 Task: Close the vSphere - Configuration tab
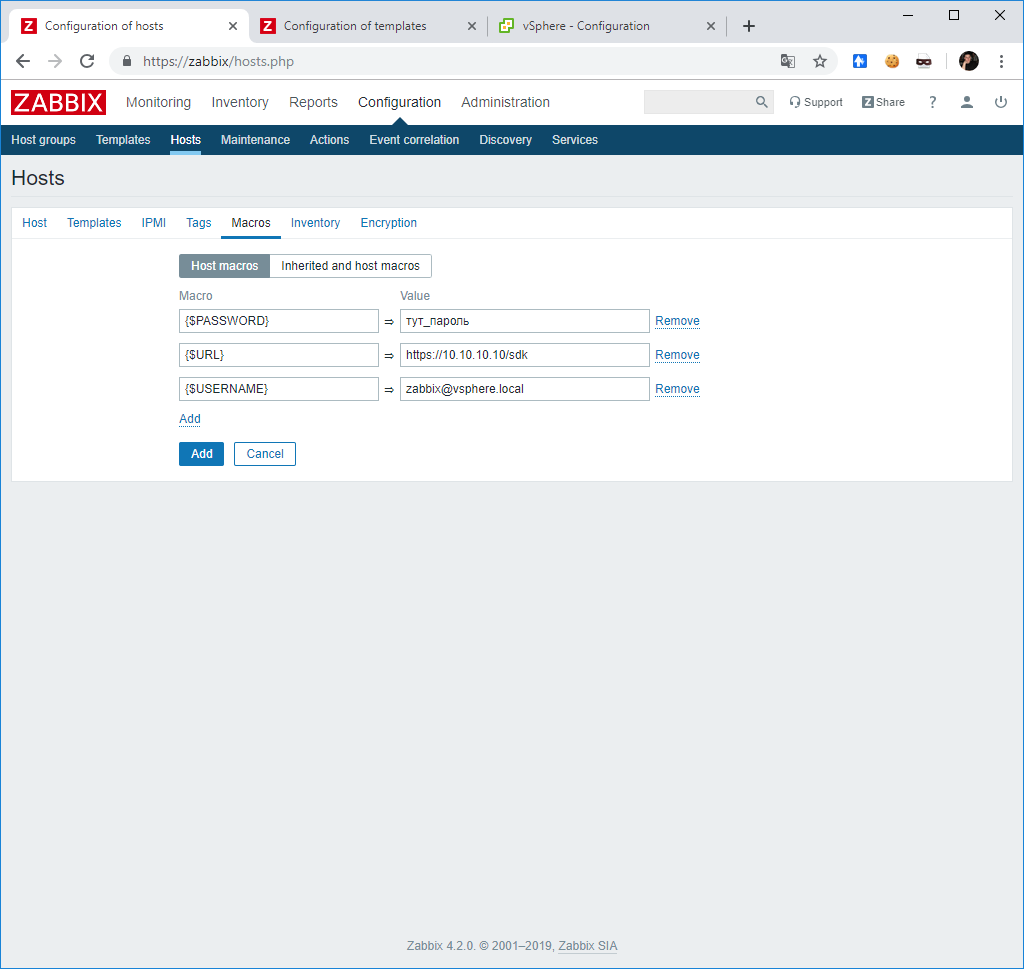click(x=711, y=26)
